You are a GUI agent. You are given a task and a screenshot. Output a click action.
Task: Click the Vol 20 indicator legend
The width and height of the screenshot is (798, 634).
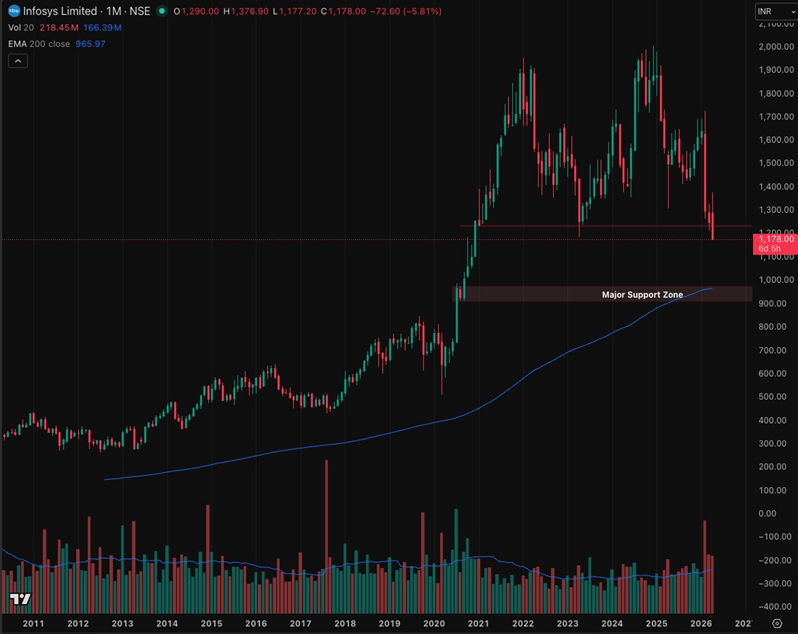[21, 27]
